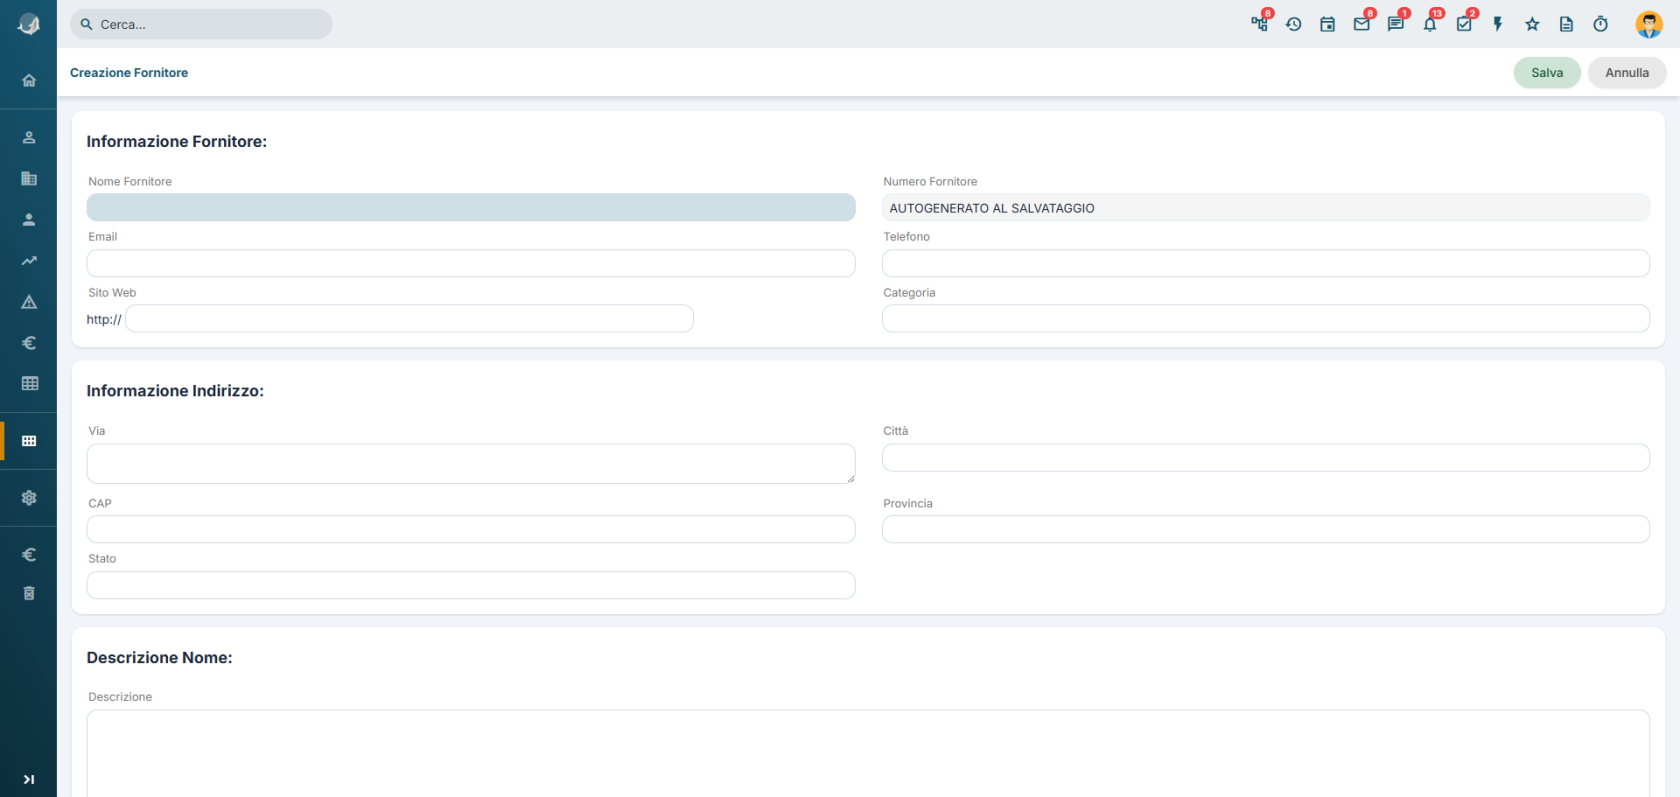This screenshot has height=797, width=1680.
Task: Open the document notes icon
Action: (1566, 24)
